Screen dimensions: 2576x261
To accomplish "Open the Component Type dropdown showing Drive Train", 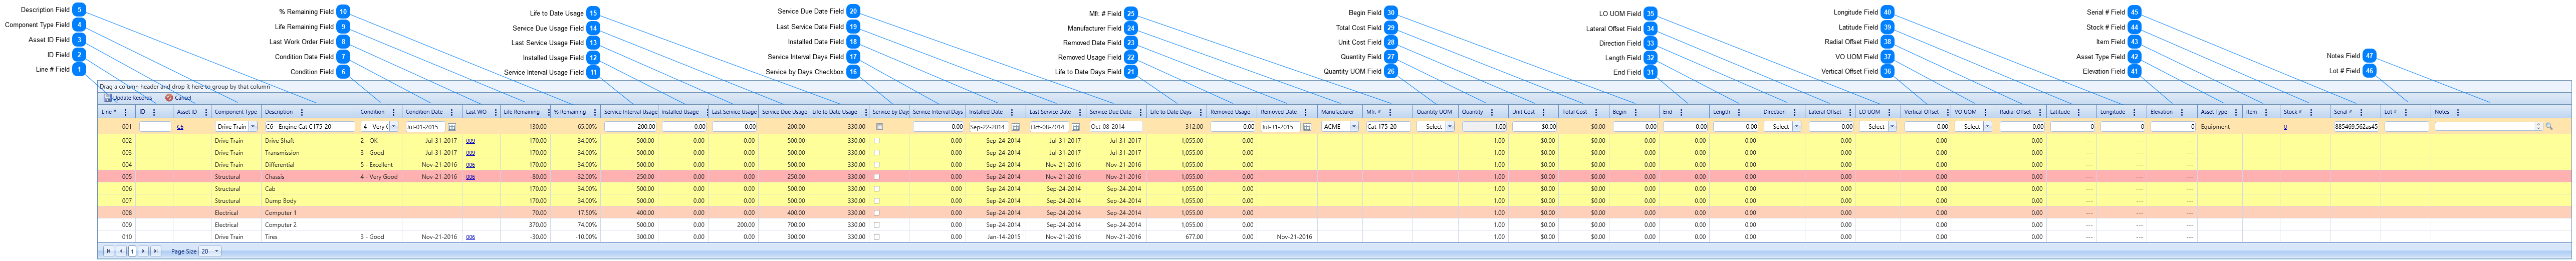I will (253, 127).
